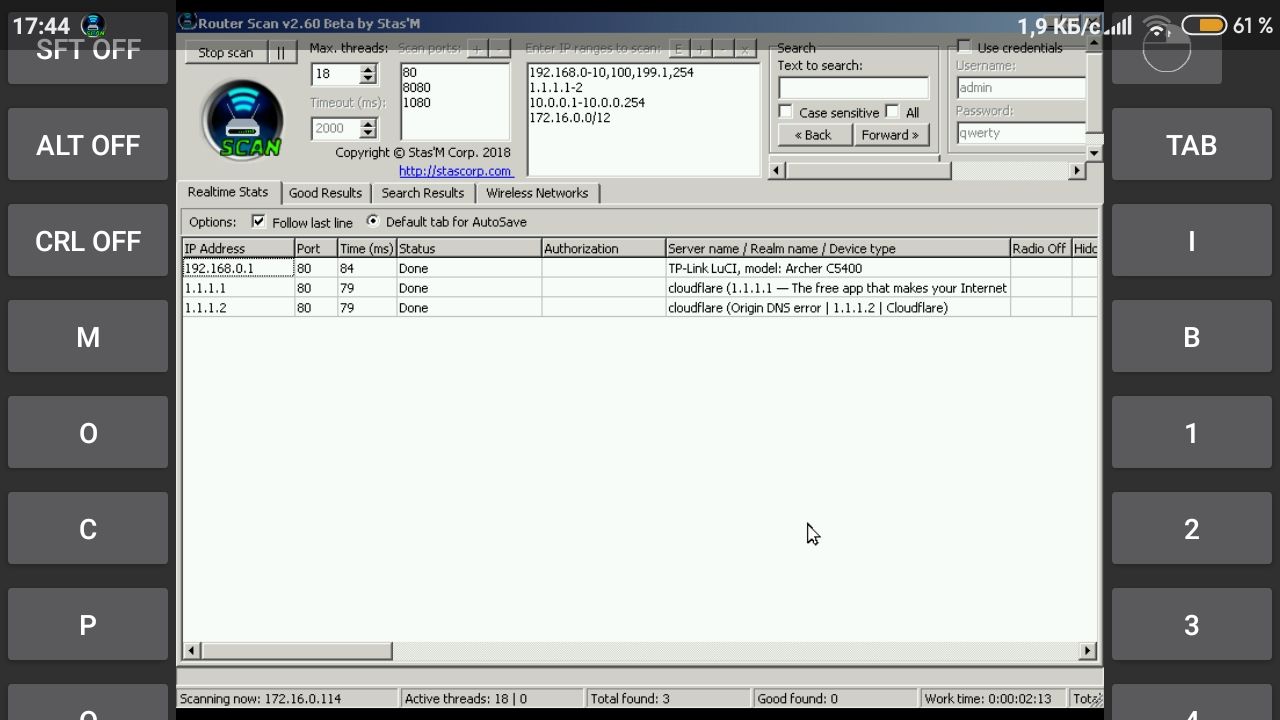Tap the battery indicator icon
The height and width of the screenshot is (720, 1280).
tap(1204, 26)
